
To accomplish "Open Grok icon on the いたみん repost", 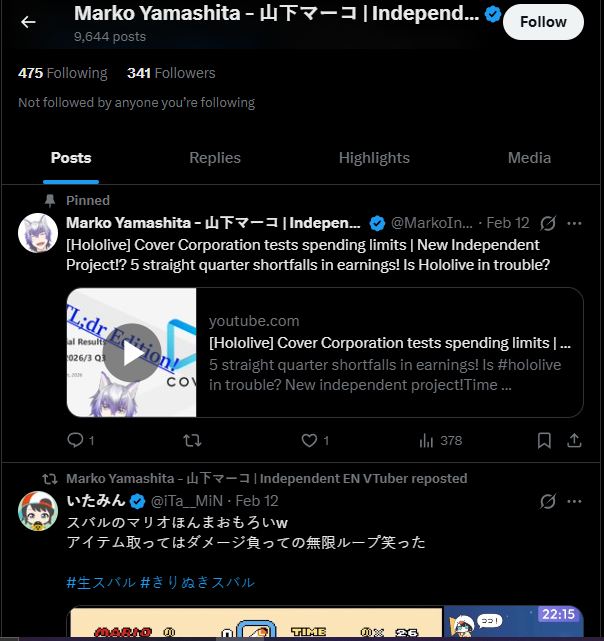I will tap(548, 501).
